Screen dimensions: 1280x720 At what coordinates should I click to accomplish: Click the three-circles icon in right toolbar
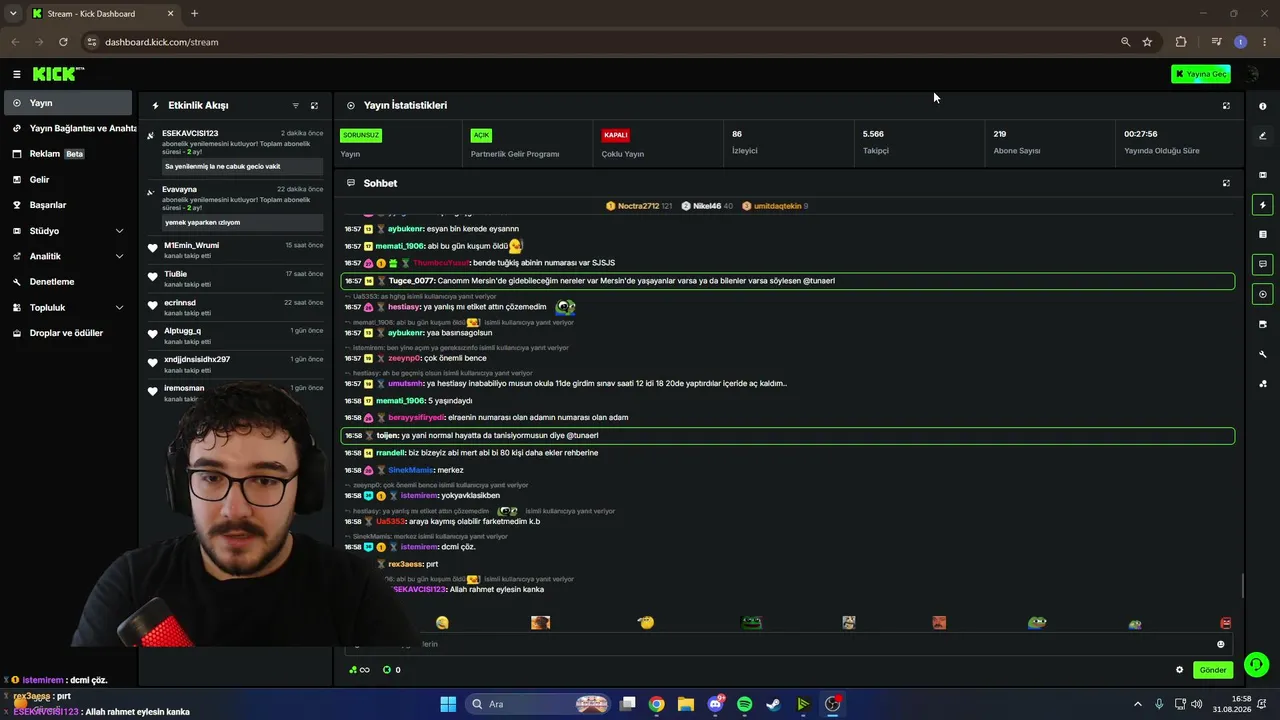click(x=1263, y=383)
